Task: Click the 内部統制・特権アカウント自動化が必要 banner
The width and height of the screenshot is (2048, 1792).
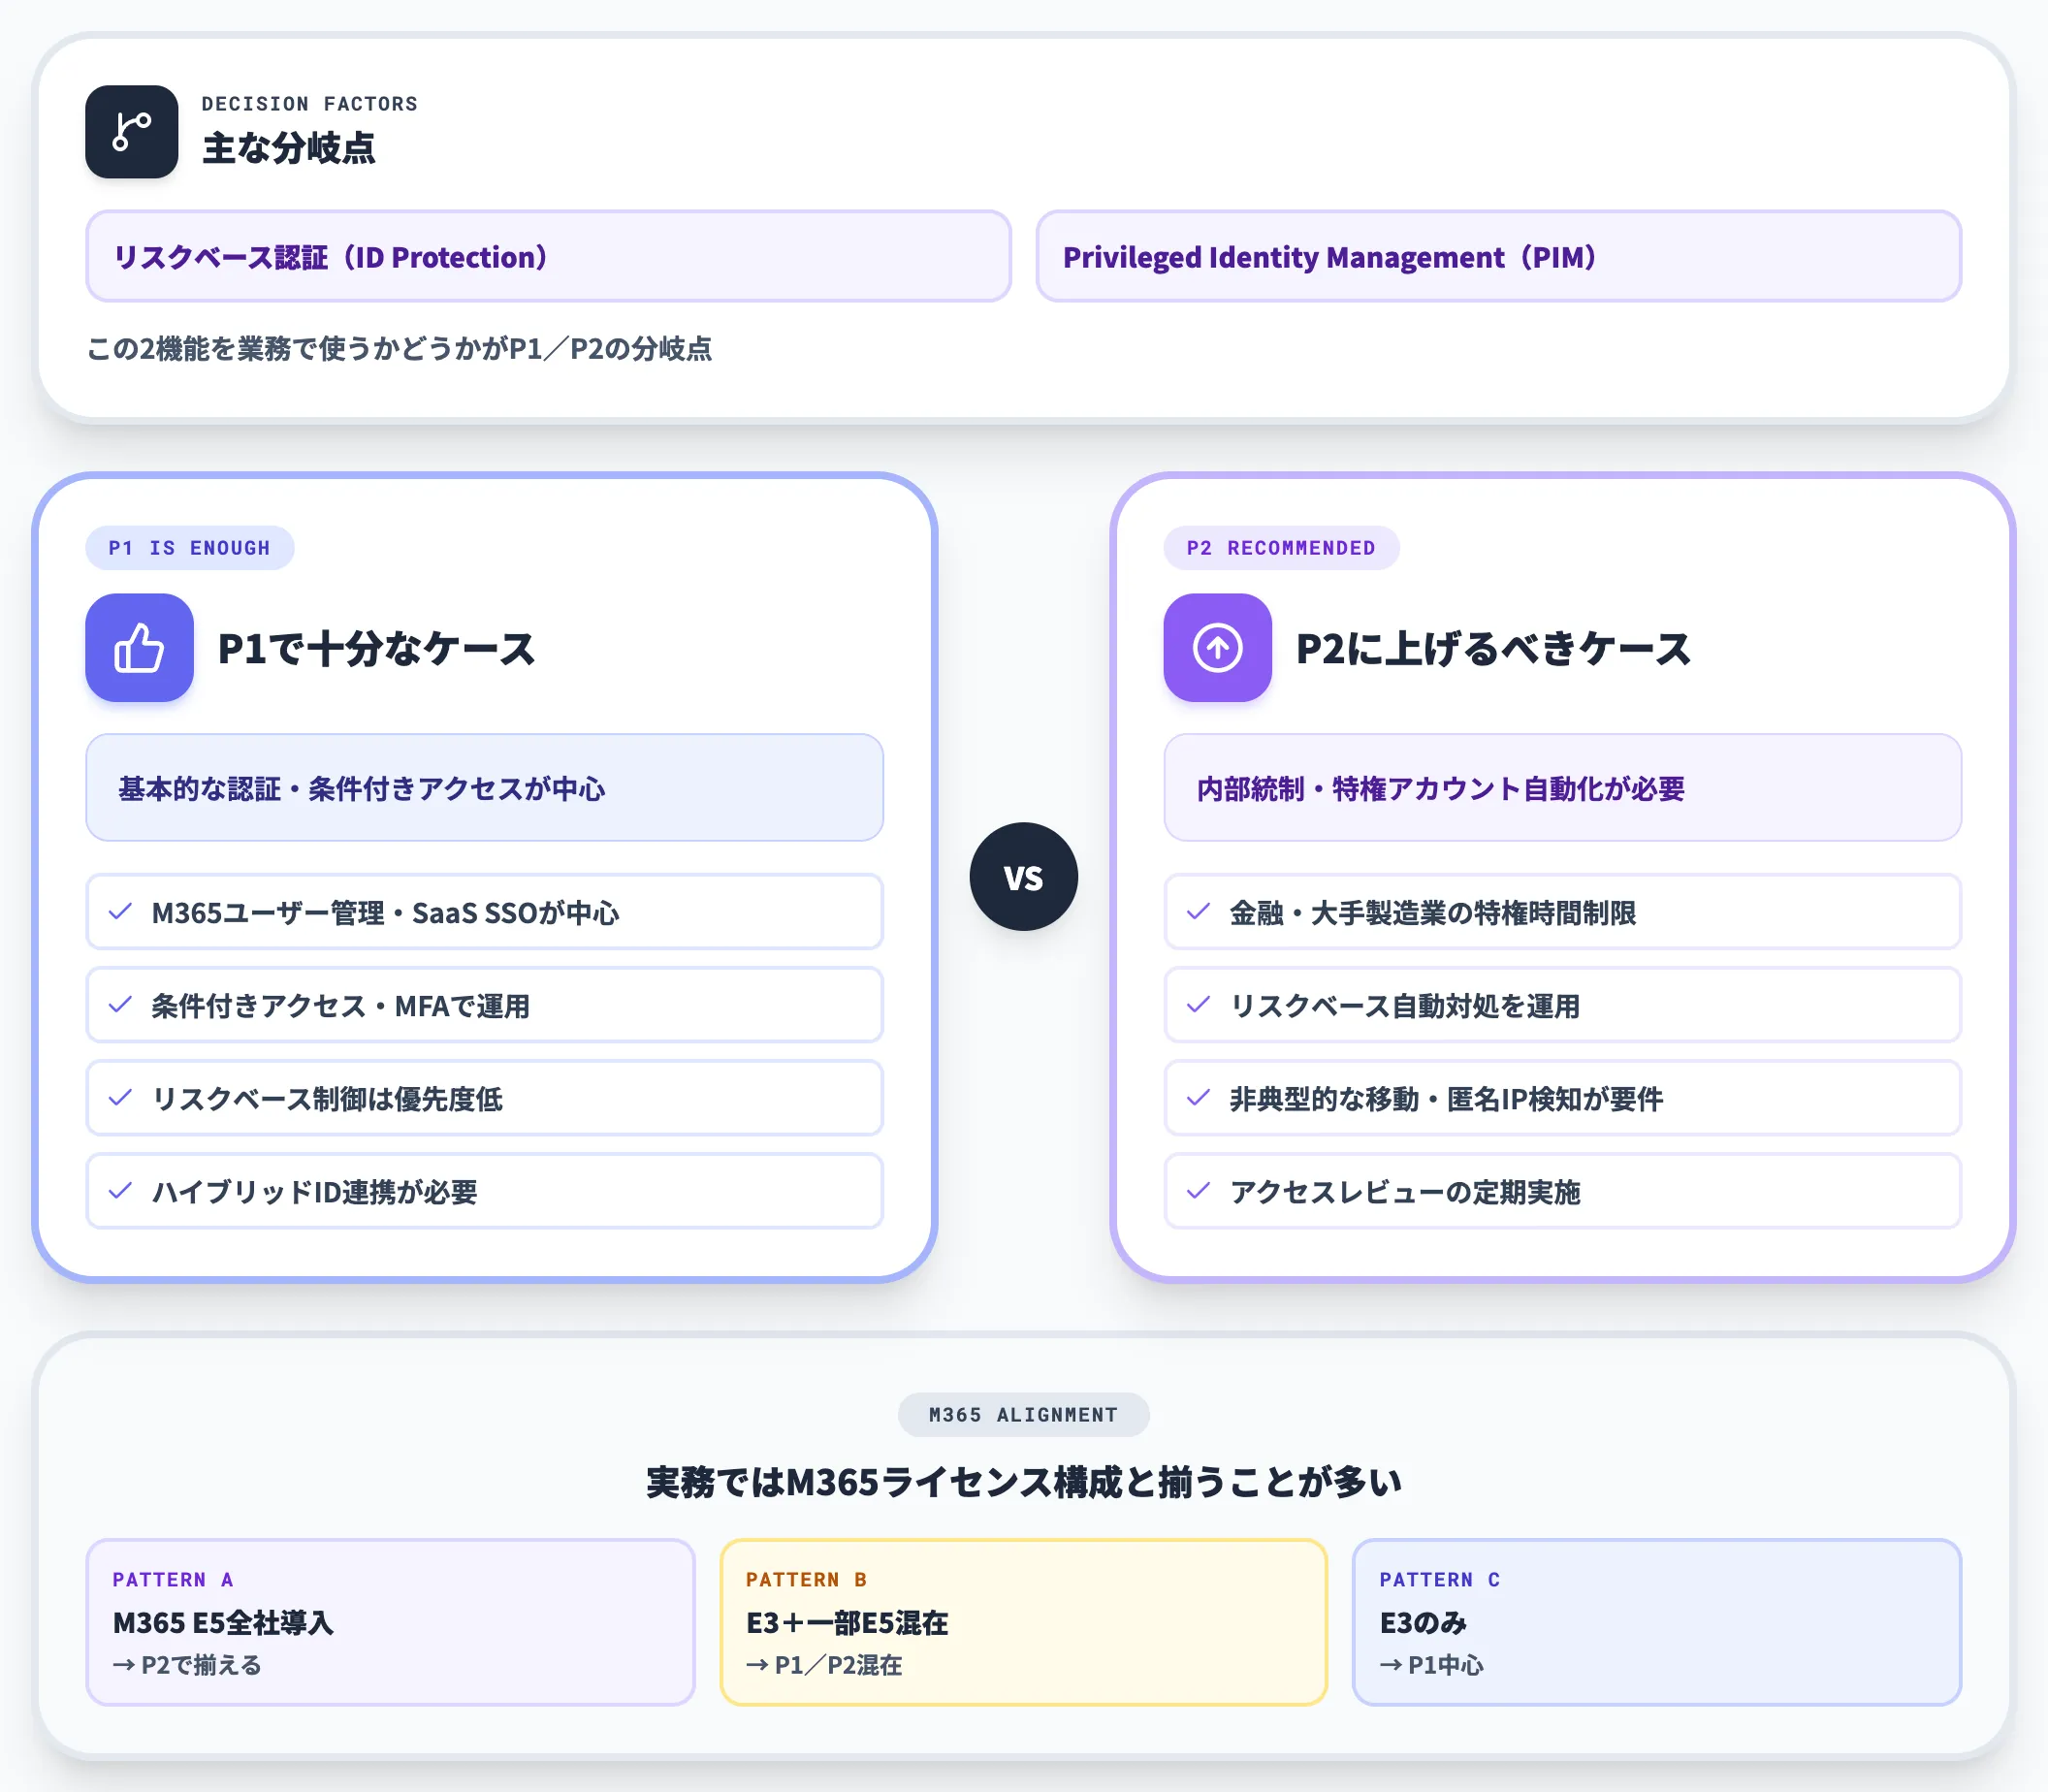Action: pos(1562,788)
